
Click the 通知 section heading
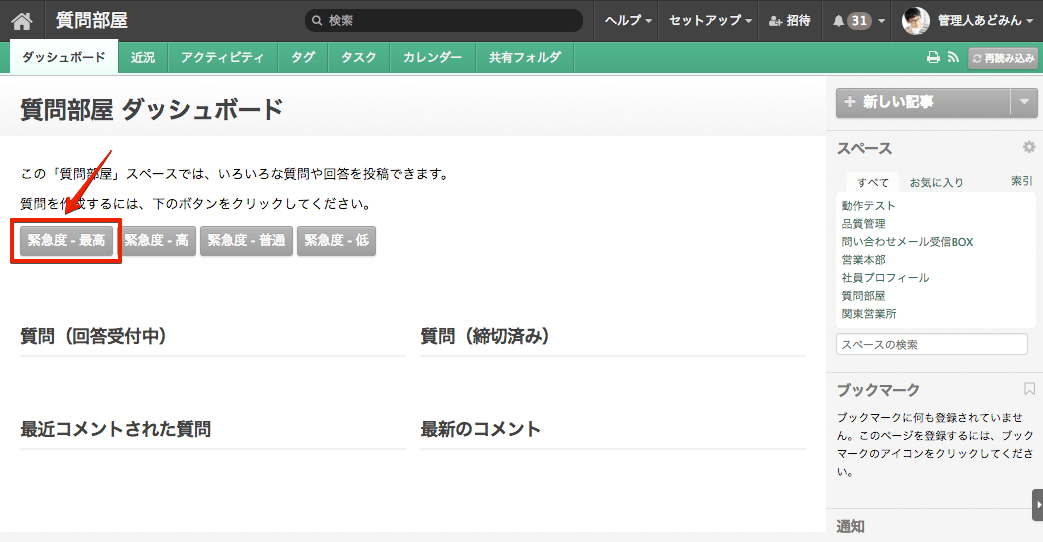point(850,526)
